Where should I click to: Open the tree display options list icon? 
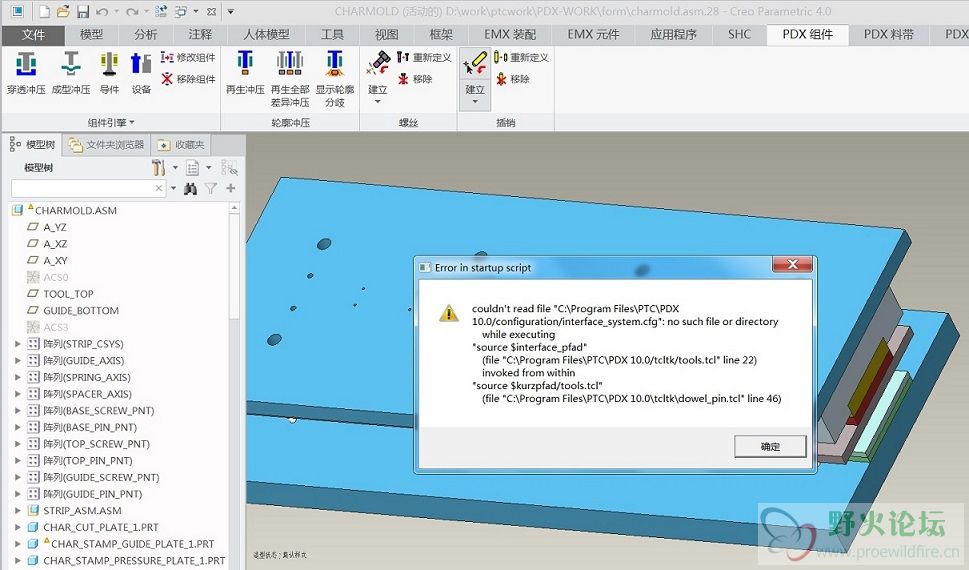[x=192, y=168]
